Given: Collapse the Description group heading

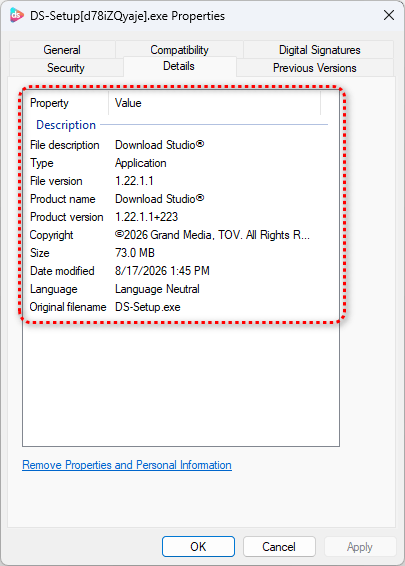Looking at the screenshot, I should 66,125.
